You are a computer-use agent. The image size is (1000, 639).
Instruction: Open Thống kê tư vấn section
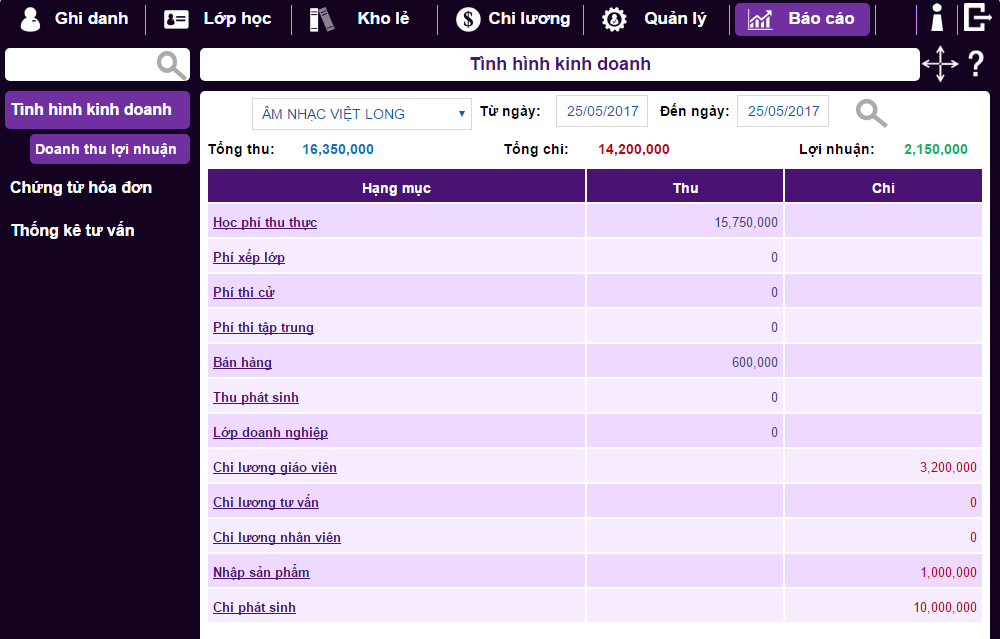(72, 230)
